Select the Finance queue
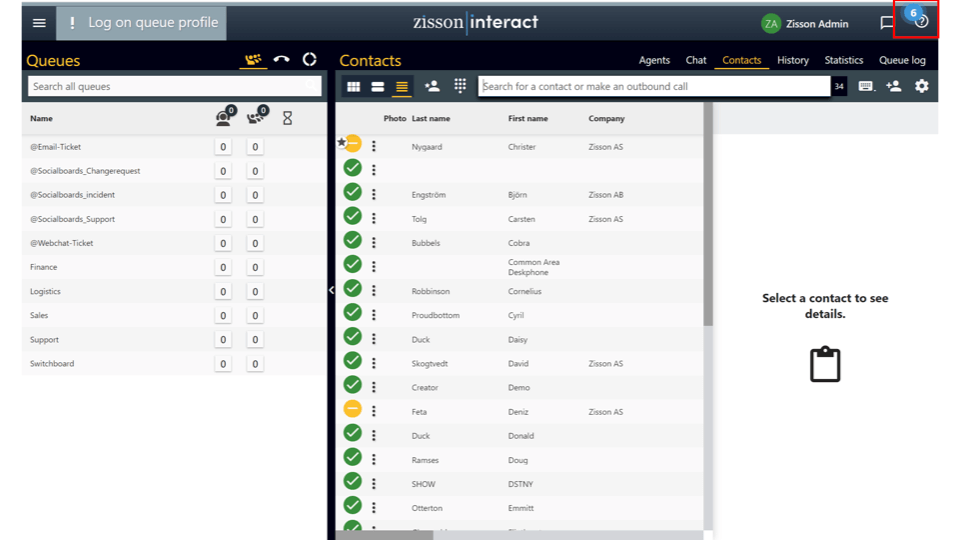The height and width of the screenshot is (540, 960). tap(174, 267)
